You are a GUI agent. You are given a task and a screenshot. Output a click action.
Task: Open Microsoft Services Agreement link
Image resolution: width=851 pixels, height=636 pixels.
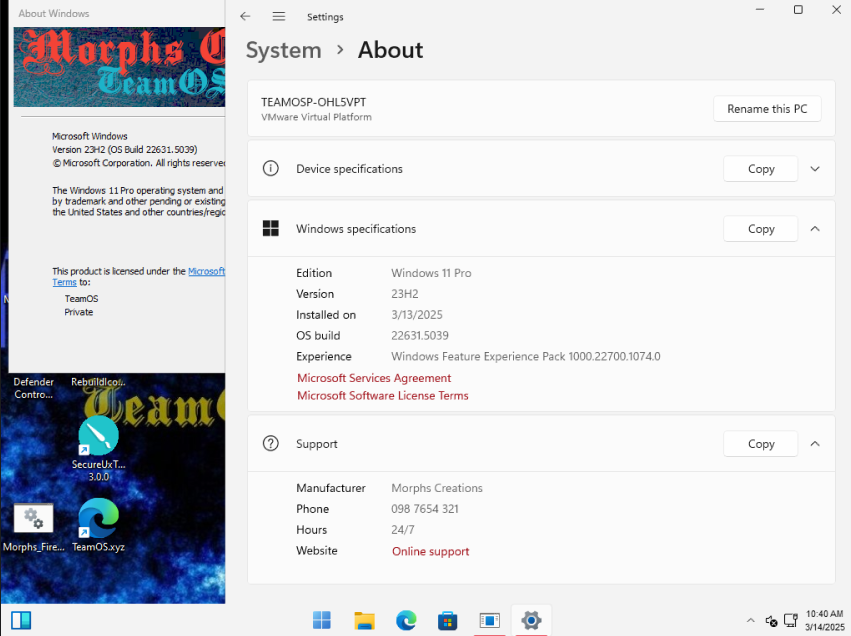click(x=374, y=378)
